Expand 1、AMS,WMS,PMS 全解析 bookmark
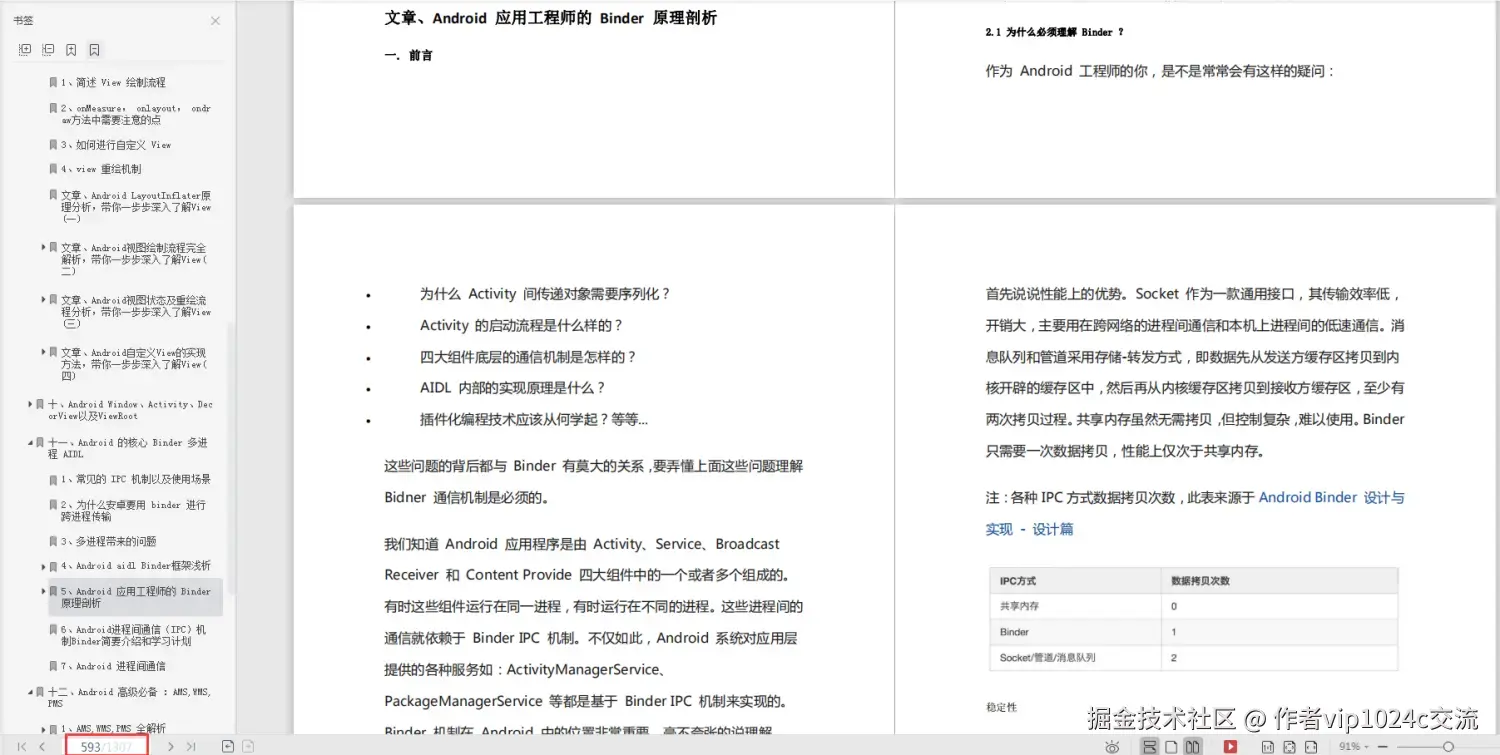Image resolution: width=1500 pixels, height=755 pixels. [x=43, y=729]
